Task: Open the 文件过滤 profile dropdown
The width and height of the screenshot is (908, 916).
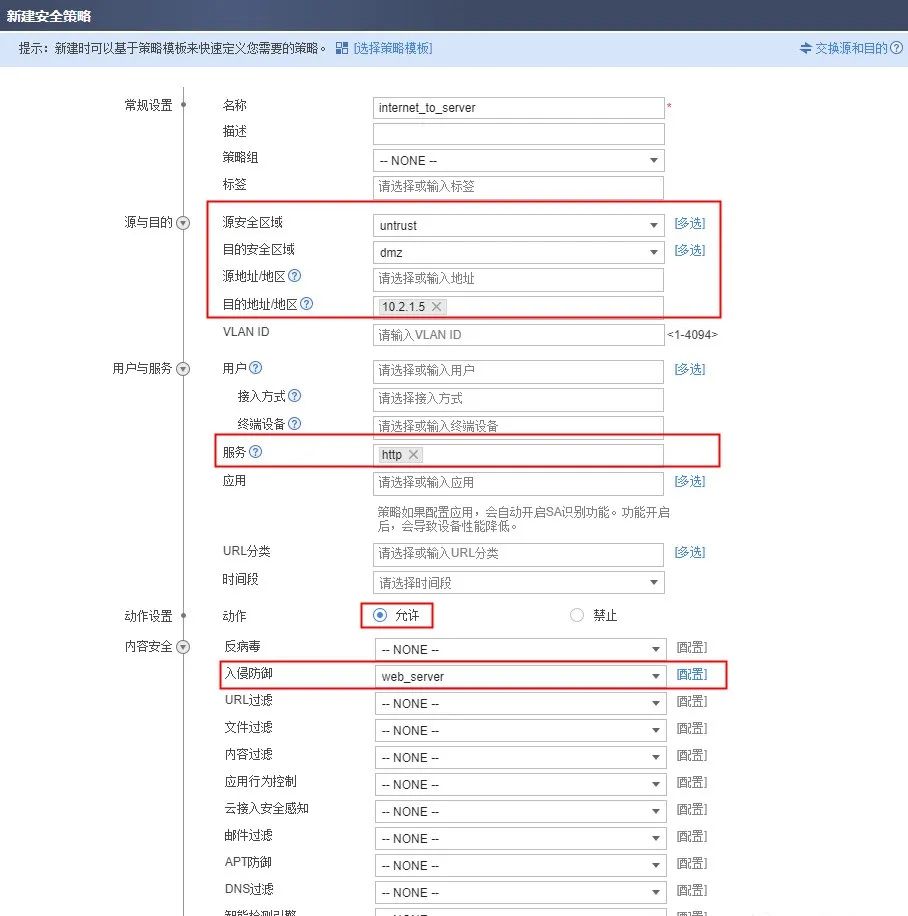Action: coord(521,730)
